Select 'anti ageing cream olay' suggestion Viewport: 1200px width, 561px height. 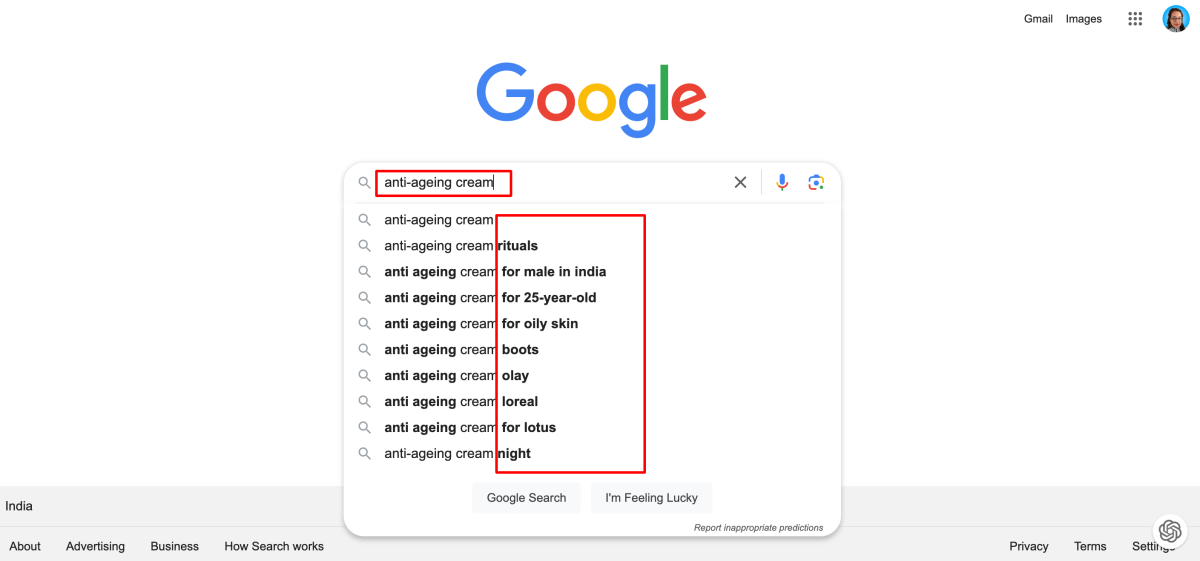coord(457,376)
